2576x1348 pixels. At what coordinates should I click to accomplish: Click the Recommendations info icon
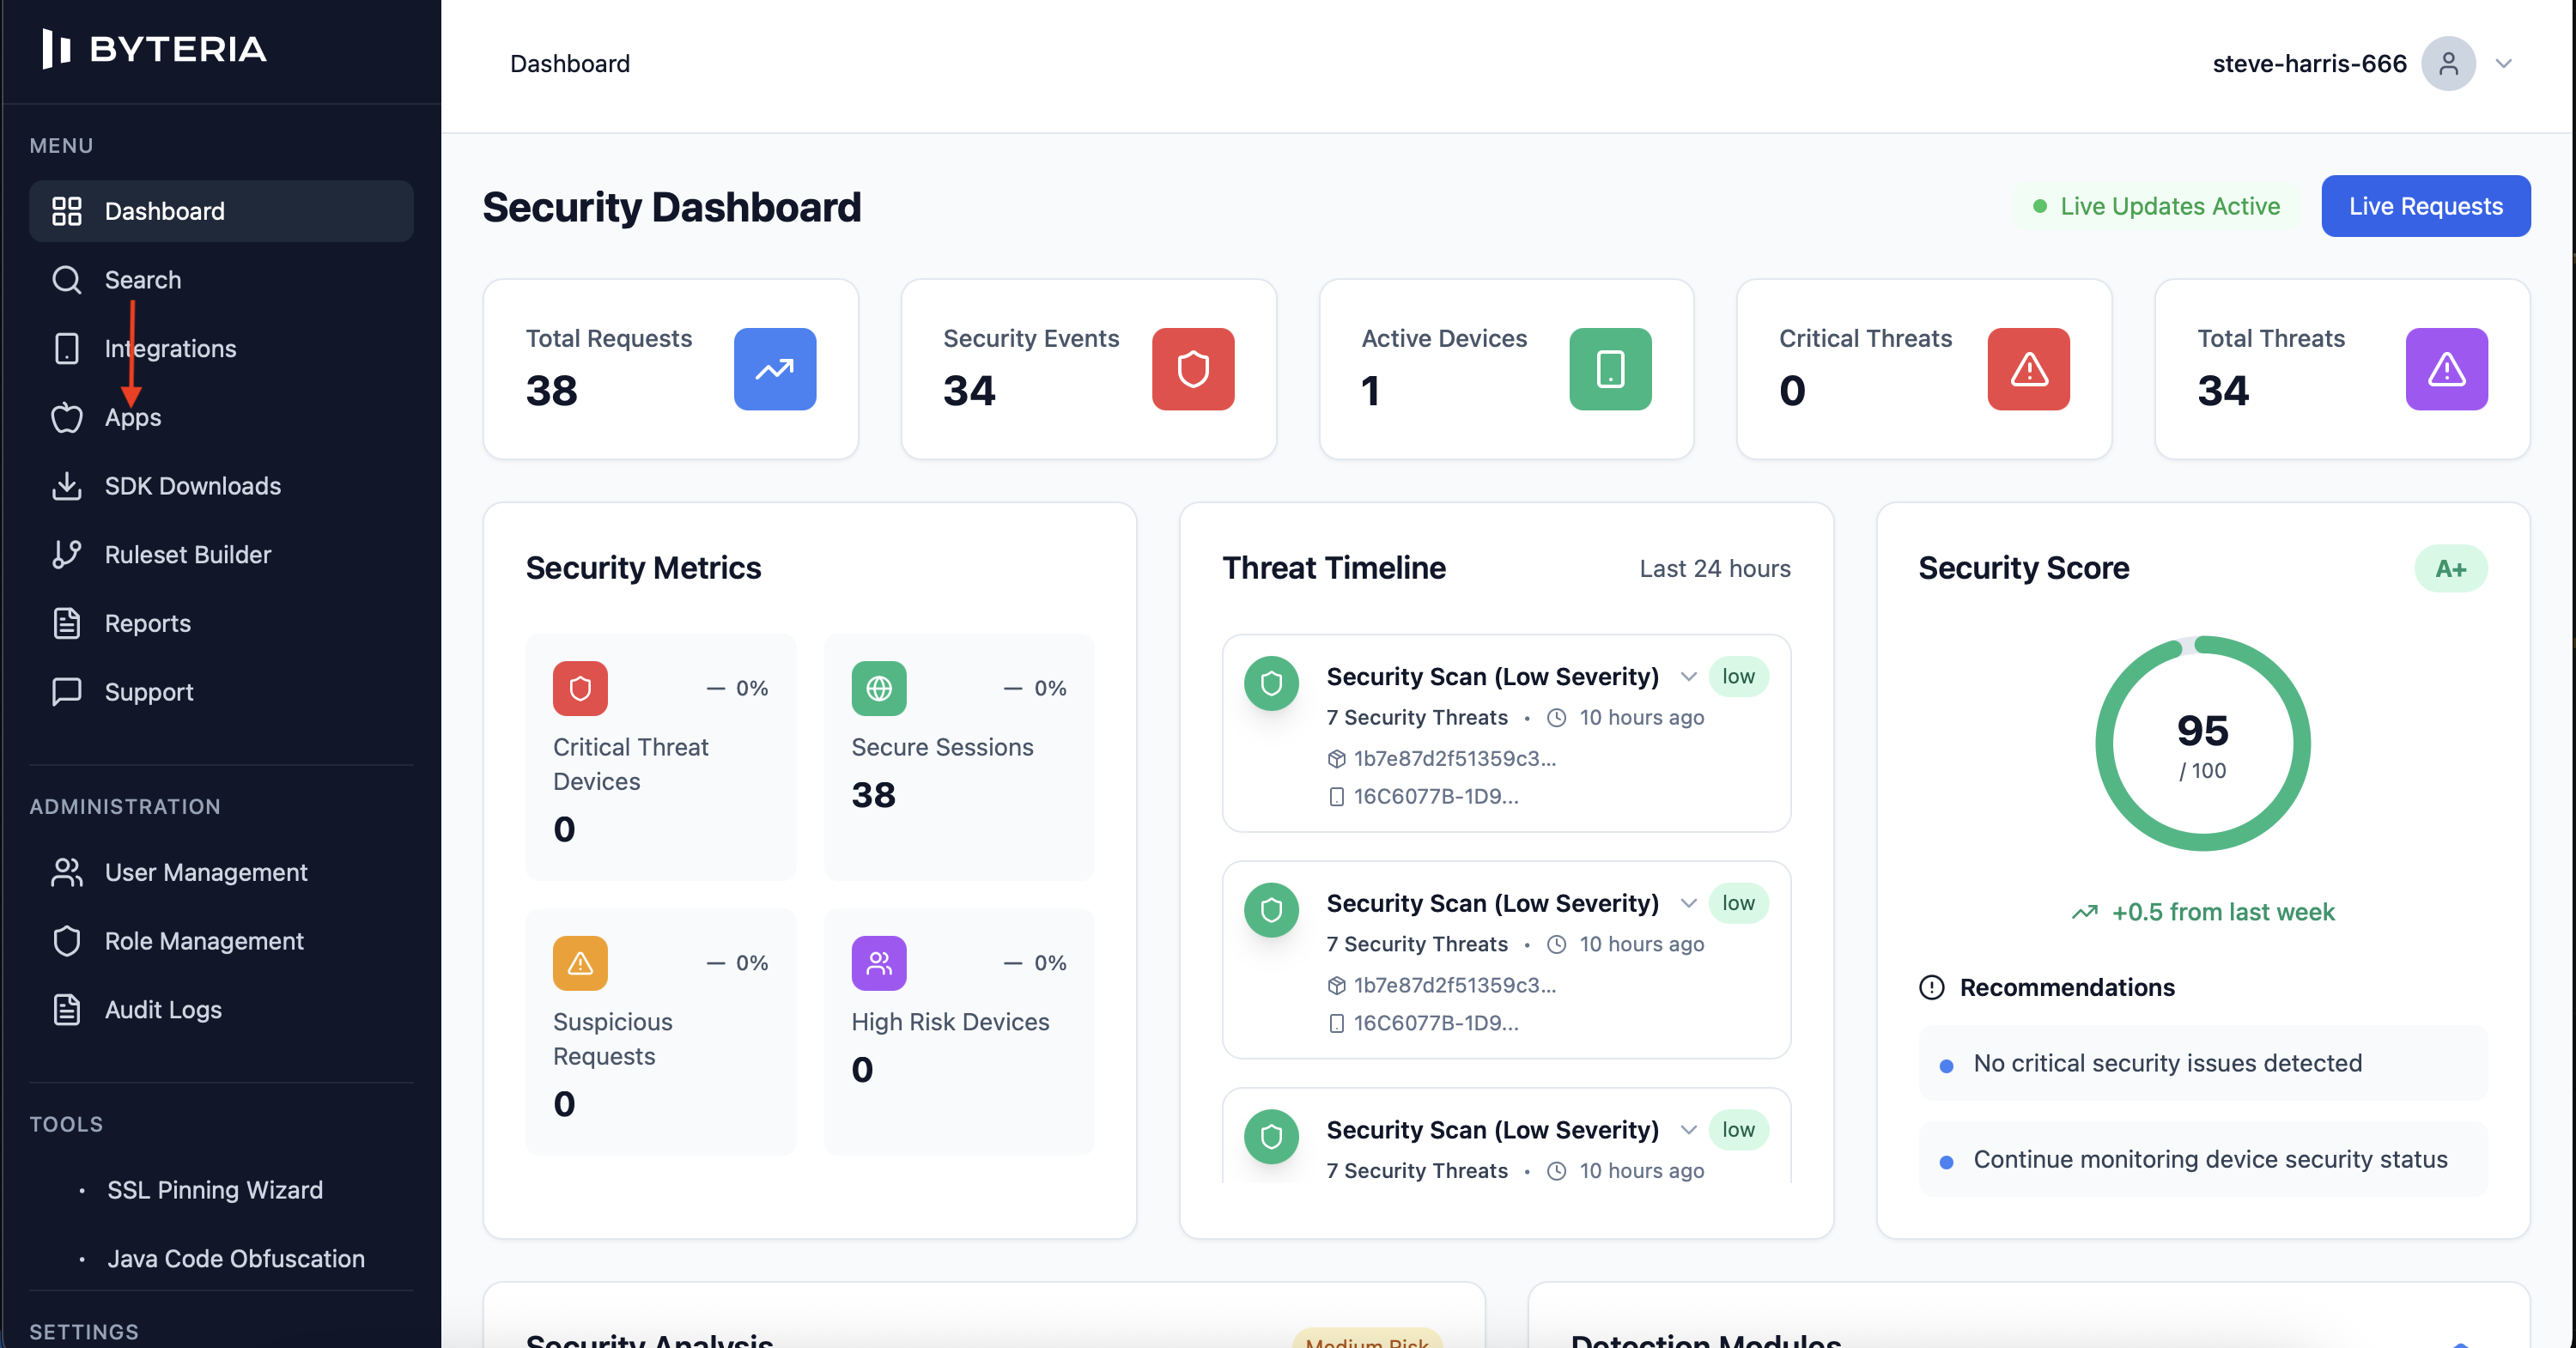[1931, 987]
